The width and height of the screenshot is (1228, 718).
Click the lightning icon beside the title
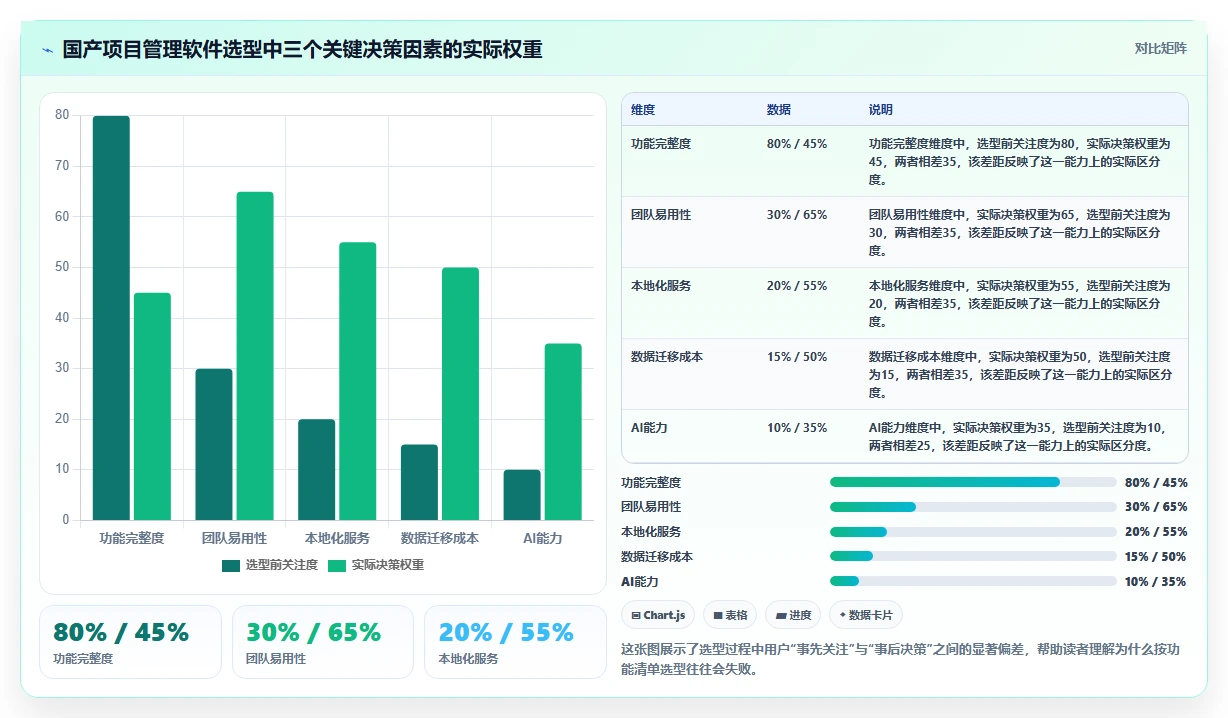pyautogui.click(x=47, y=50)
